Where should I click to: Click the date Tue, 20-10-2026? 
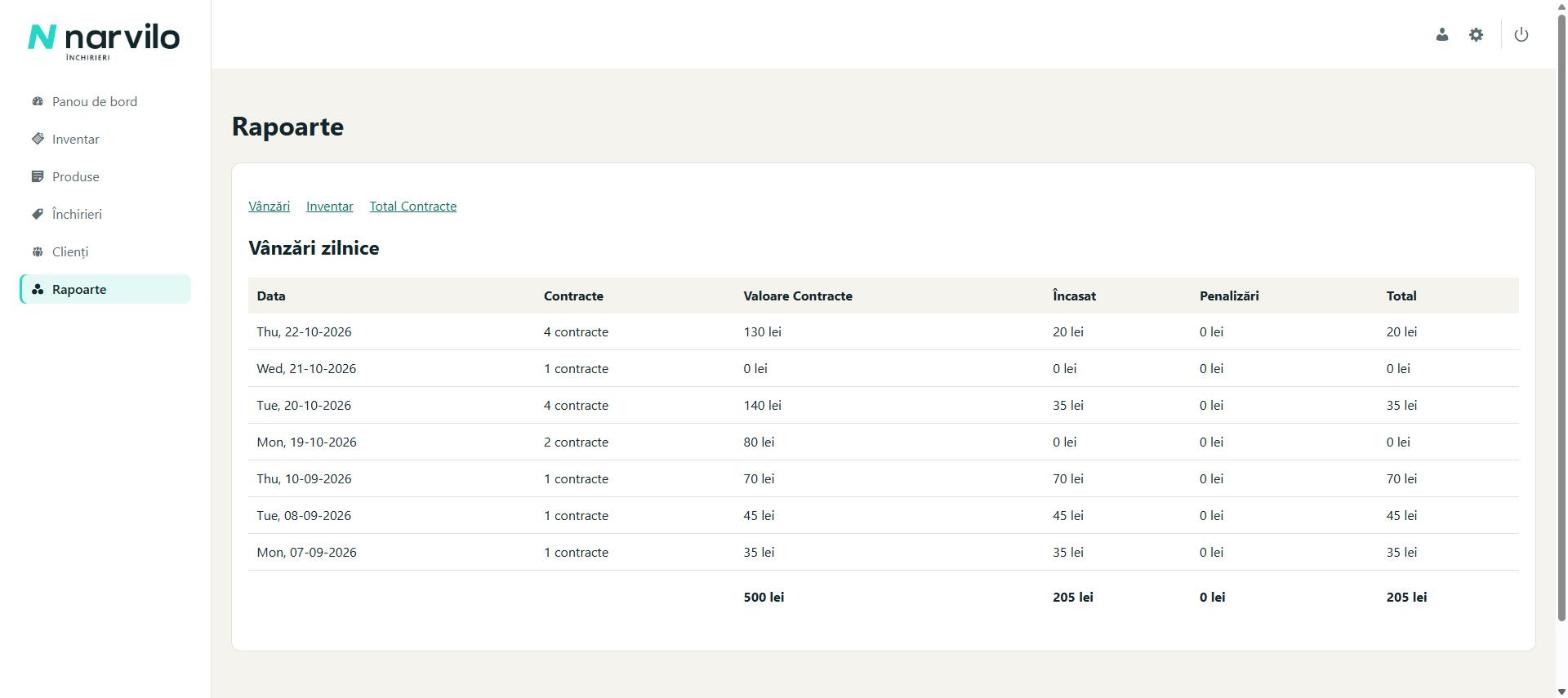click(x=304, y=406)
